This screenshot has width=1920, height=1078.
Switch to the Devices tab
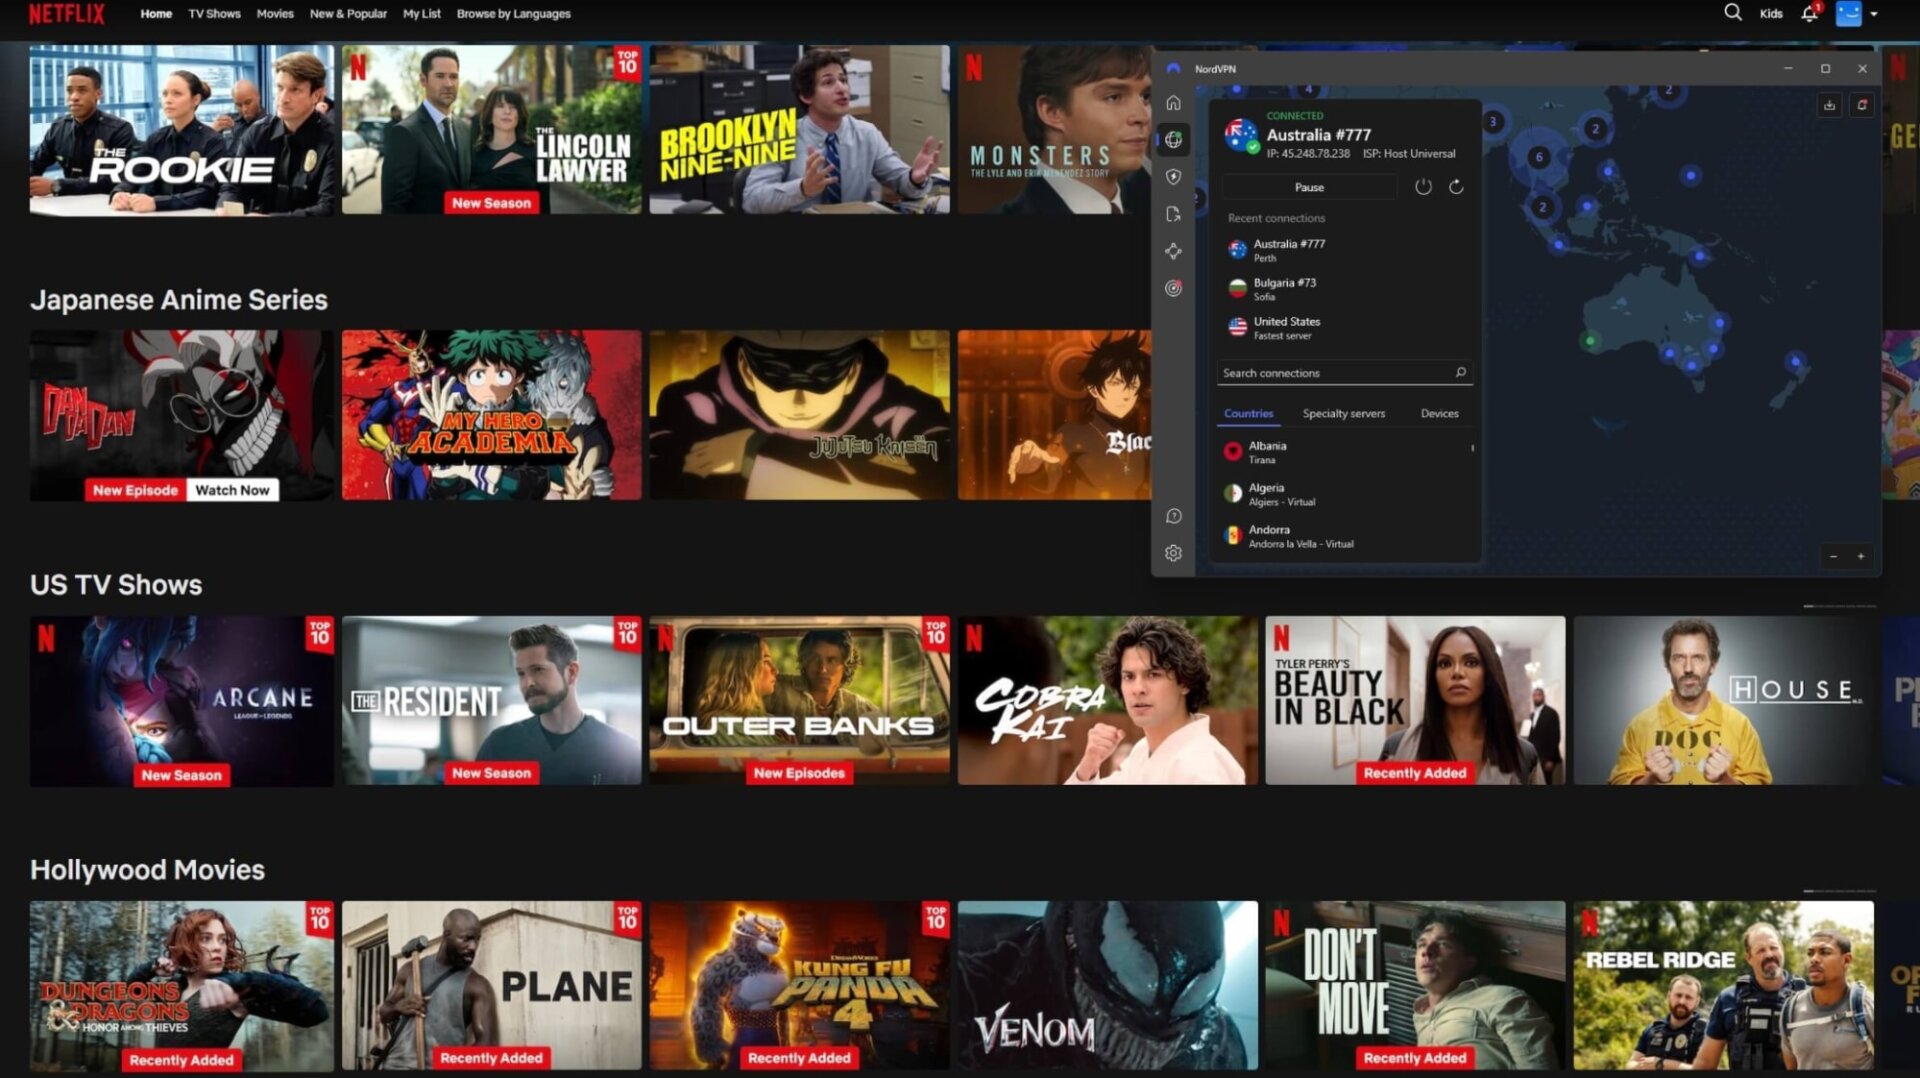click(x=1439, y=413)
